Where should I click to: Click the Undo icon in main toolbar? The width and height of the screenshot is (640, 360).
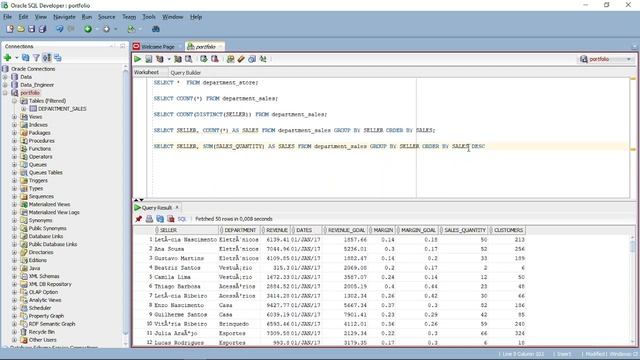coord(60,29)
